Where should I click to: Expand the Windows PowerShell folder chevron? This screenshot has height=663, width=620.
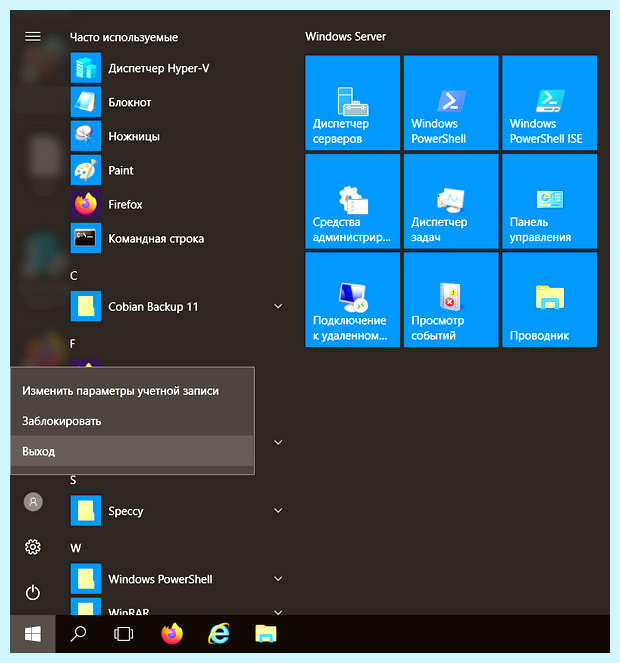click(x=278, y=578)
